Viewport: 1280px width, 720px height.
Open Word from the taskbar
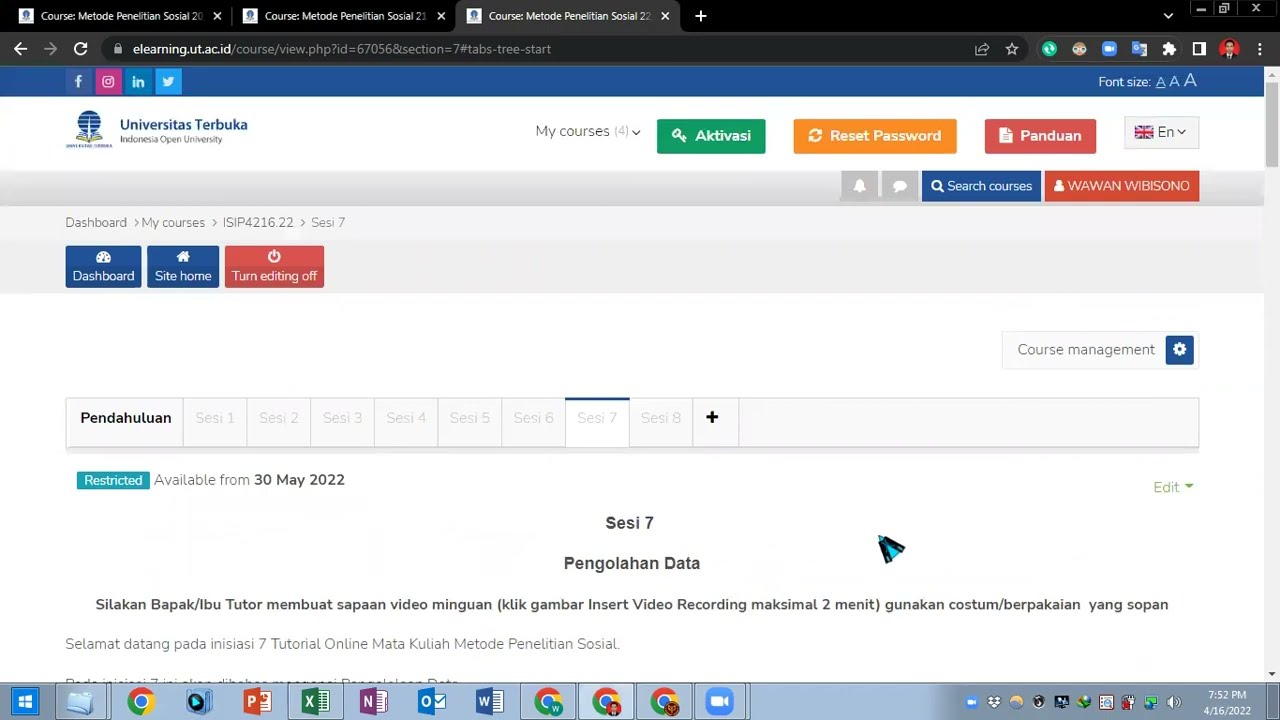[x=489, y=702]
